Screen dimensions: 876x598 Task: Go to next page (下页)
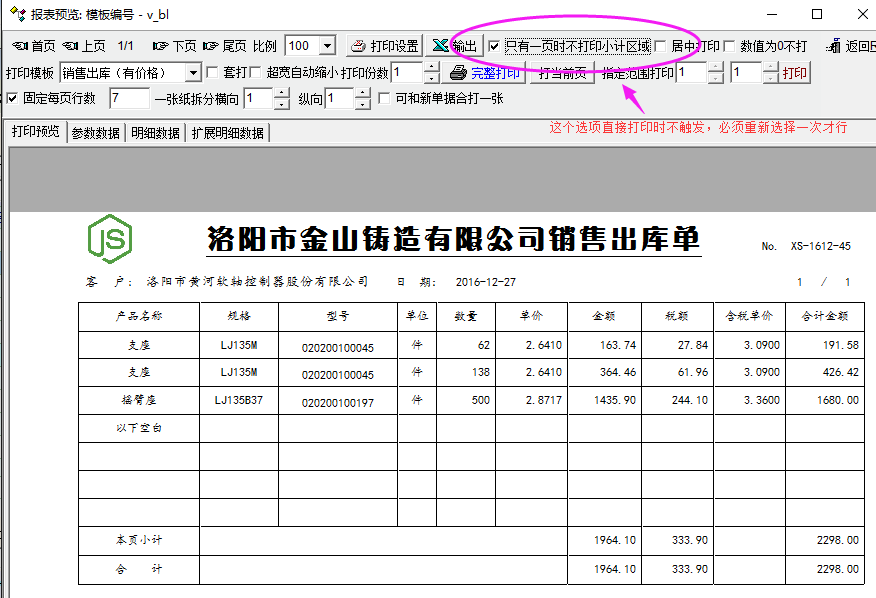point(174,46)
